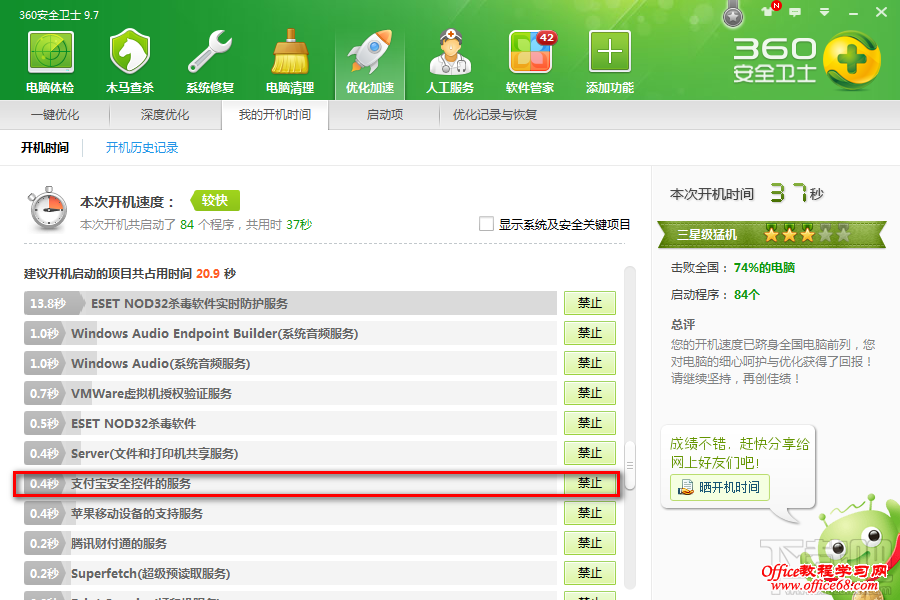Click the stopwatch boot speed icon

coord(47,209)
